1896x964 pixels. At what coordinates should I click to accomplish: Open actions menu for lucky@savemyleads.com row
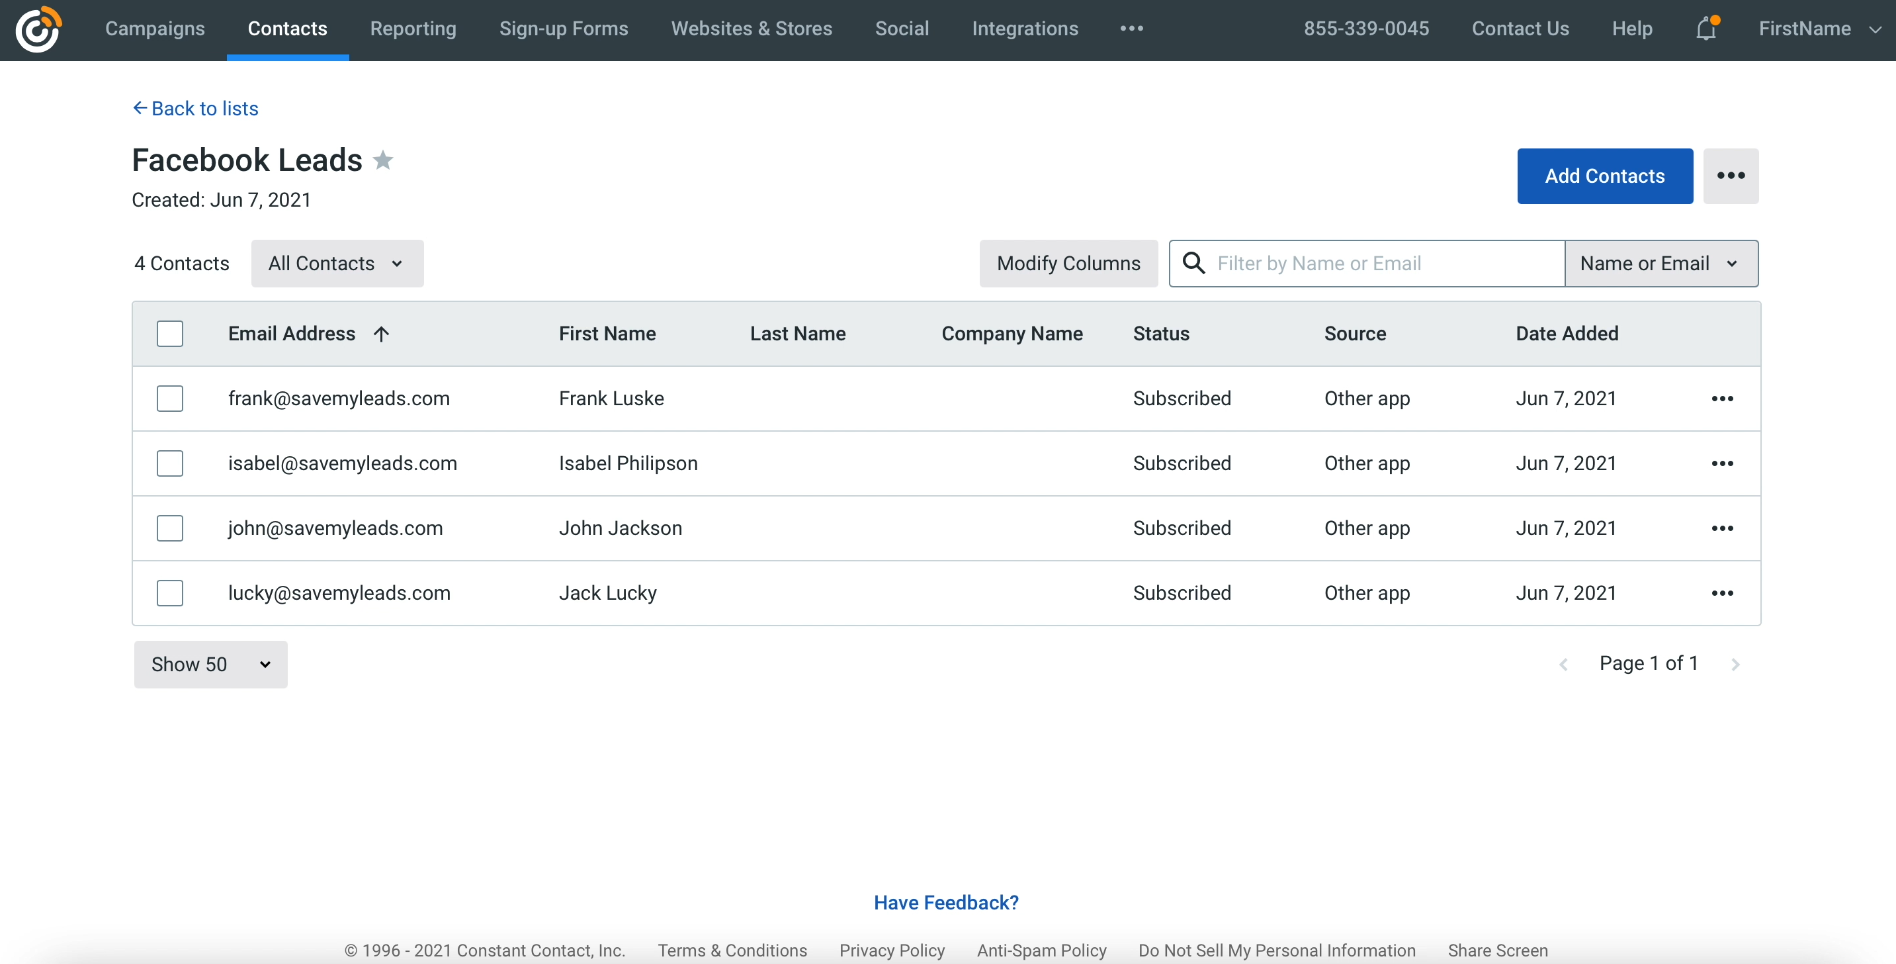(x=1722, y=594)
